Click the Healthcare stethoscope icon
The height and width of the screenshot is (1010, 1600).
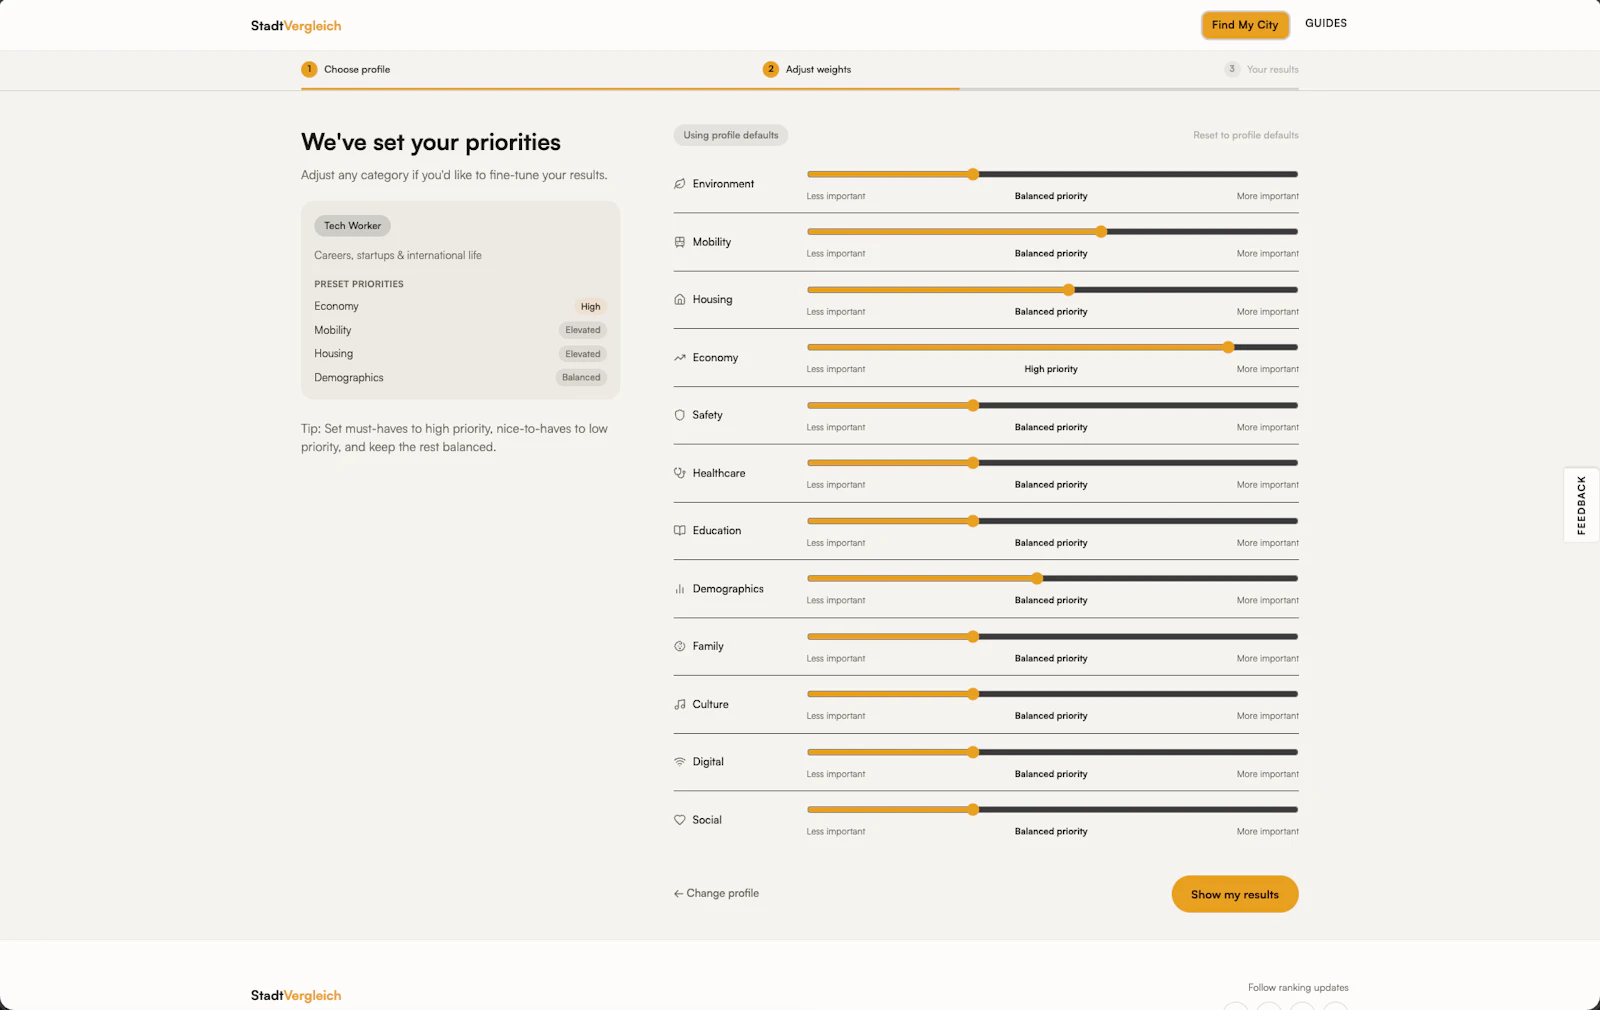click(680, 473)
